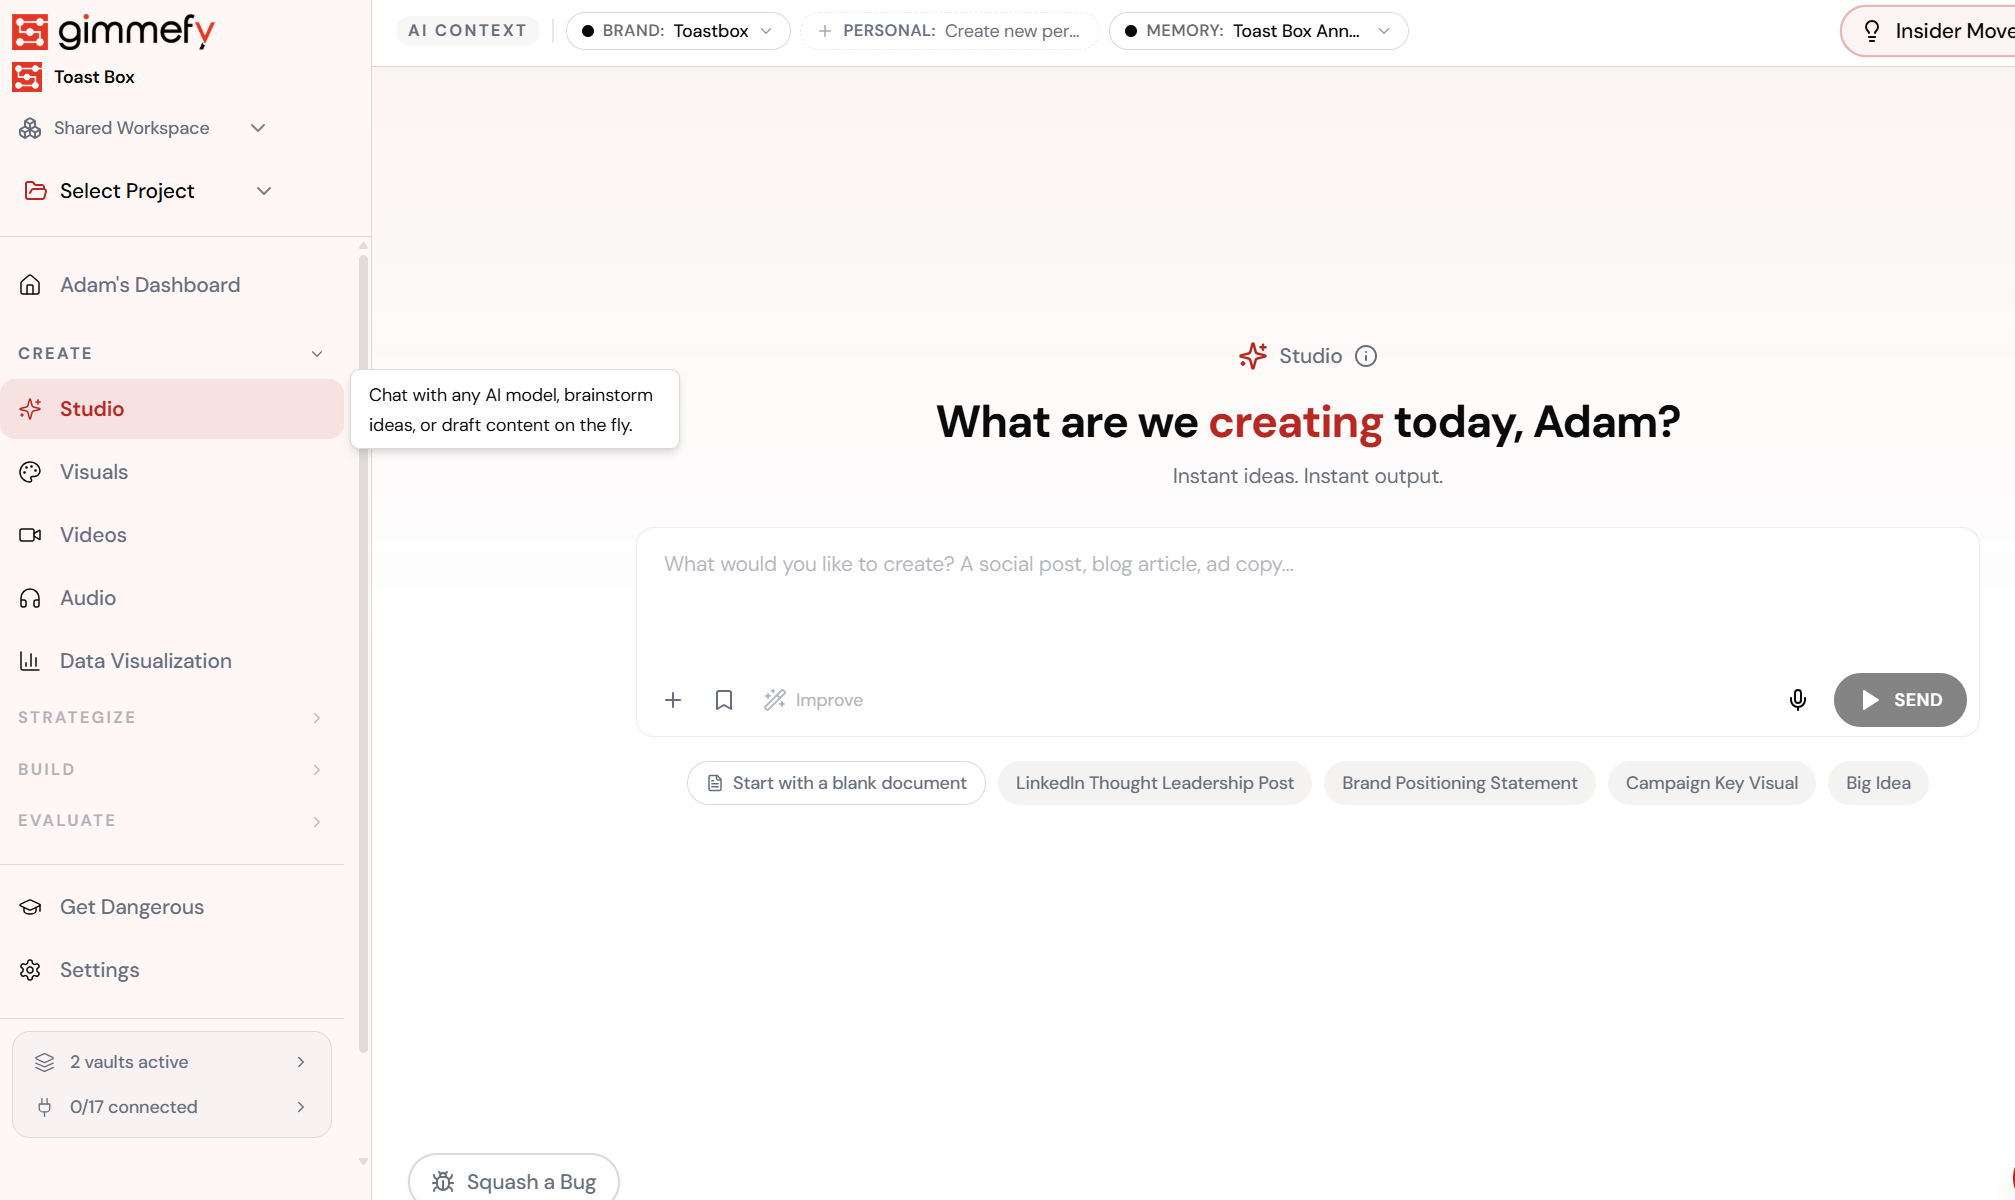Screen dimensions: 2015x1200
Task: Open the Studio panel in sidebar
Action: [x=93, y=408]
